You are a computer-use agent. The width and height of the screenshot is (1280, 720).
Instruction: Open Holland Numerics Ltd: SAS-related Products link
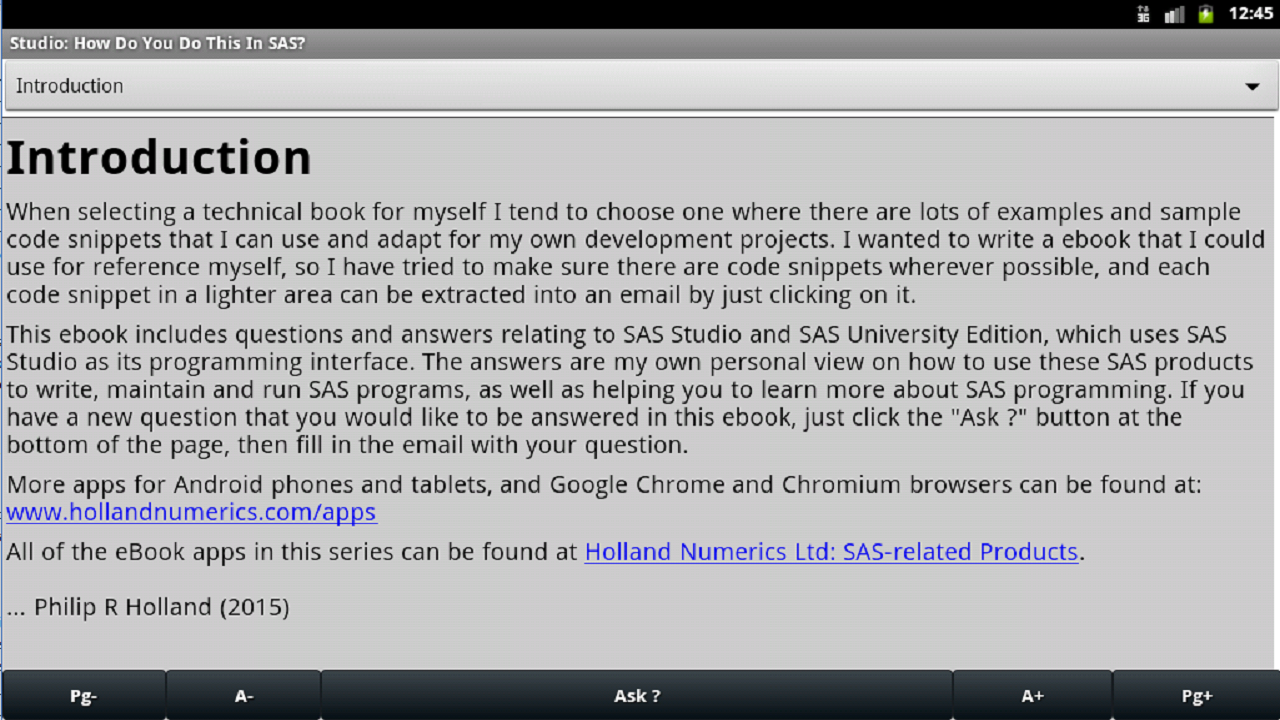click(831, 552)
